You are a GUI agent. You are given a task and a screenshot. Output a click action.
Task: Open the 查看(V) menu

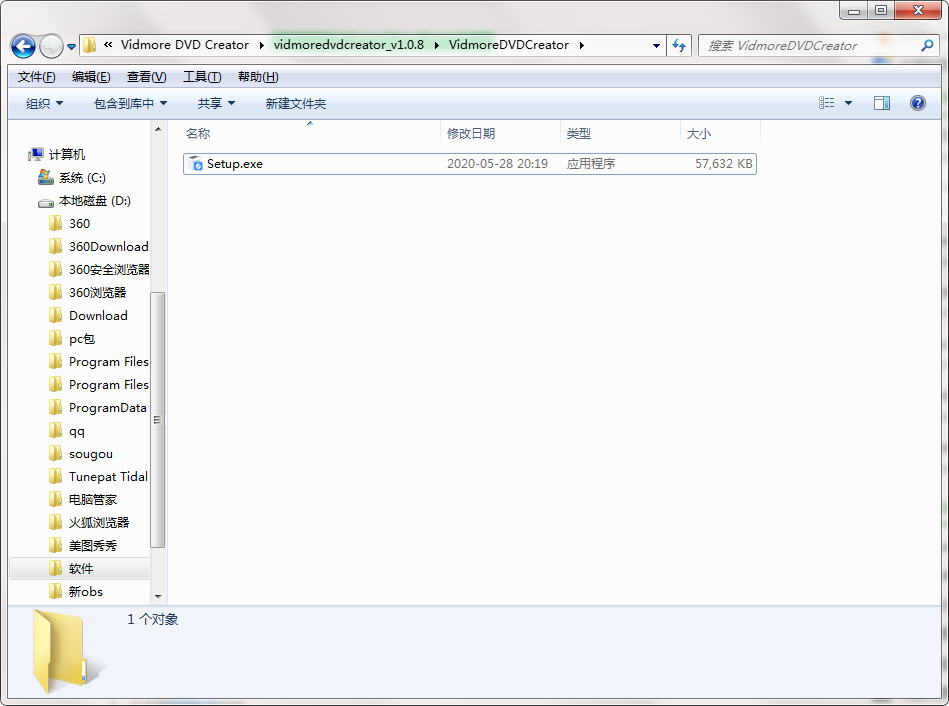click(146, 77)
